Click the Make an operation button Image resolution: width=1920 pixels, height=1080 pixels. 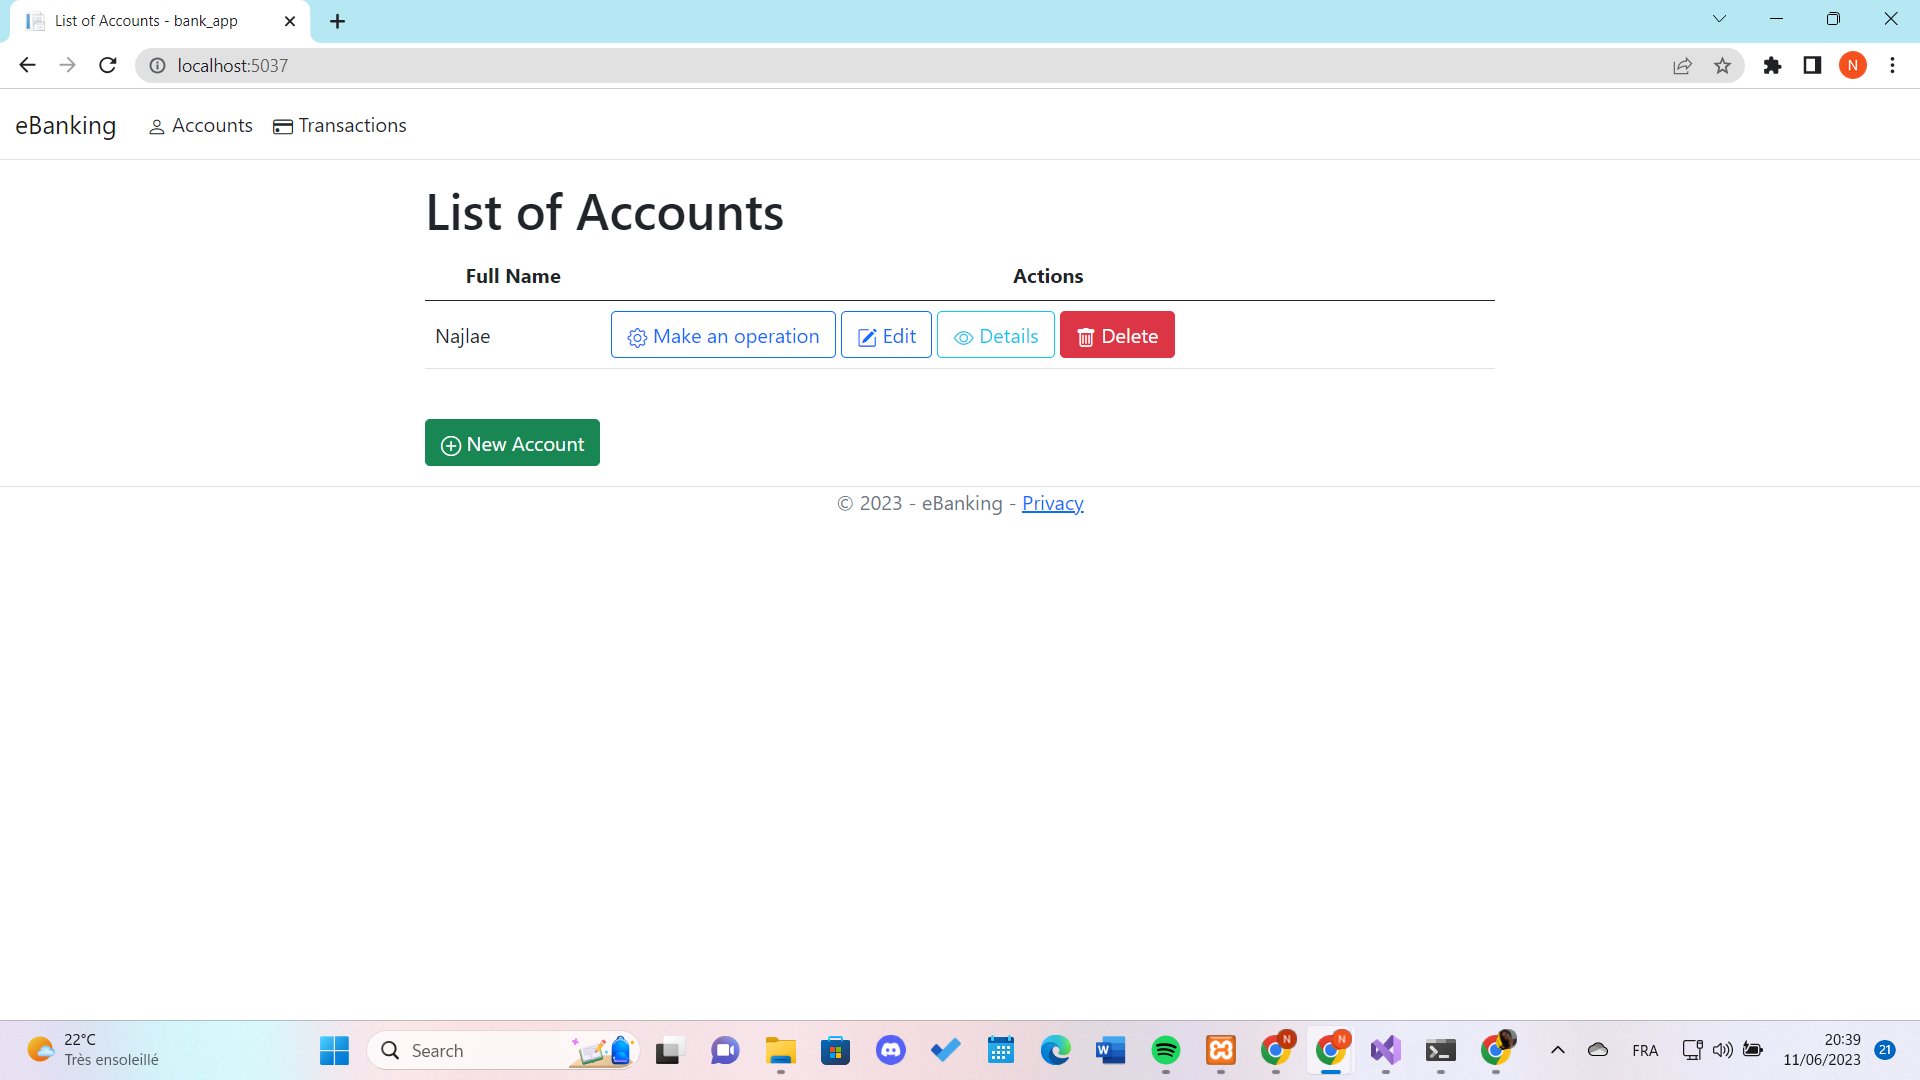pyautogui.click(x=722, y=336)
